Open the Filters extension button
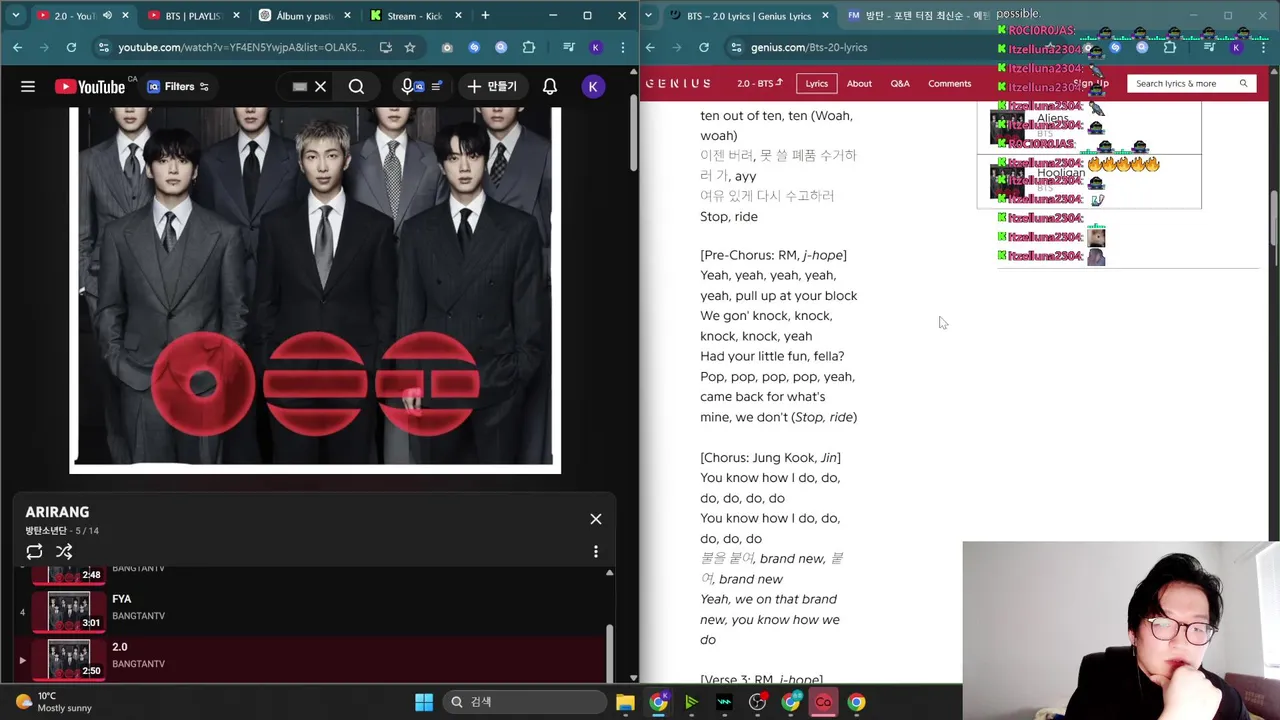This screenshot has width=1280, height=720. 178,87
